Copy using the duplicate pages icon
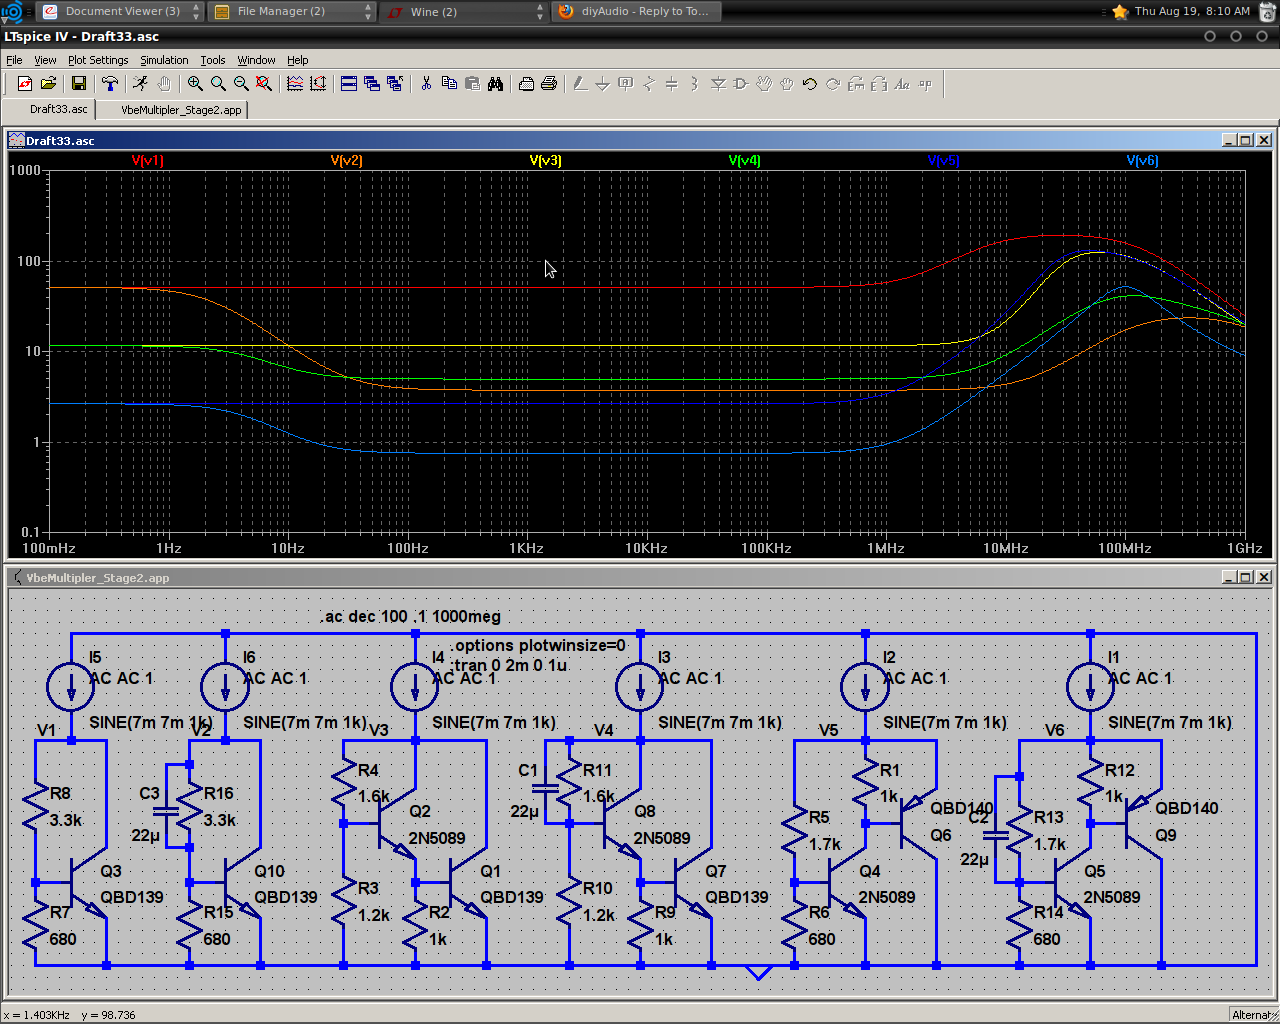The width and height of the screenshot is (1280, 1024). point(449,84)
